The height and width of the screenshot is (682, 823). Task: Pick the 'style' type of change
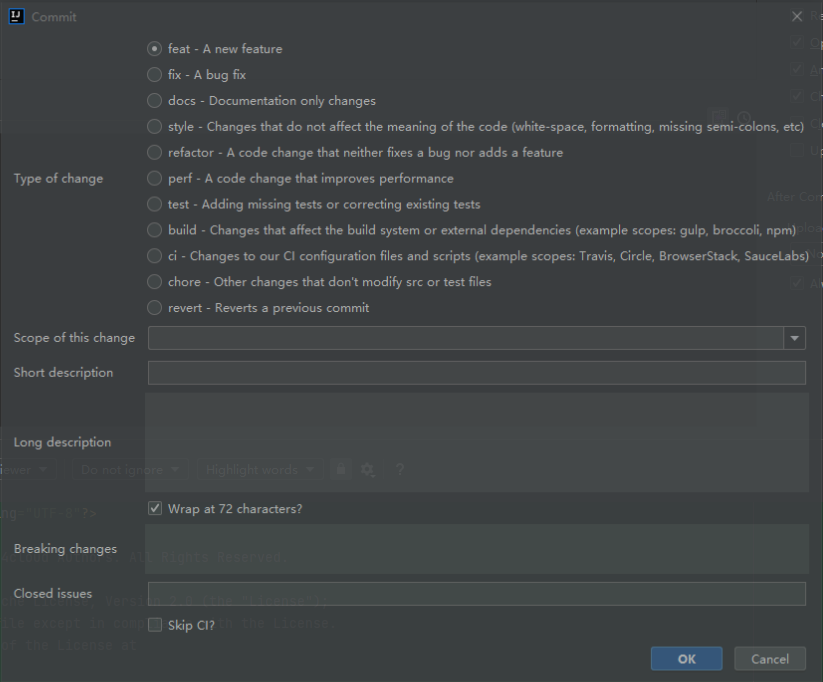pyautogui.click(x=154, y=127)
